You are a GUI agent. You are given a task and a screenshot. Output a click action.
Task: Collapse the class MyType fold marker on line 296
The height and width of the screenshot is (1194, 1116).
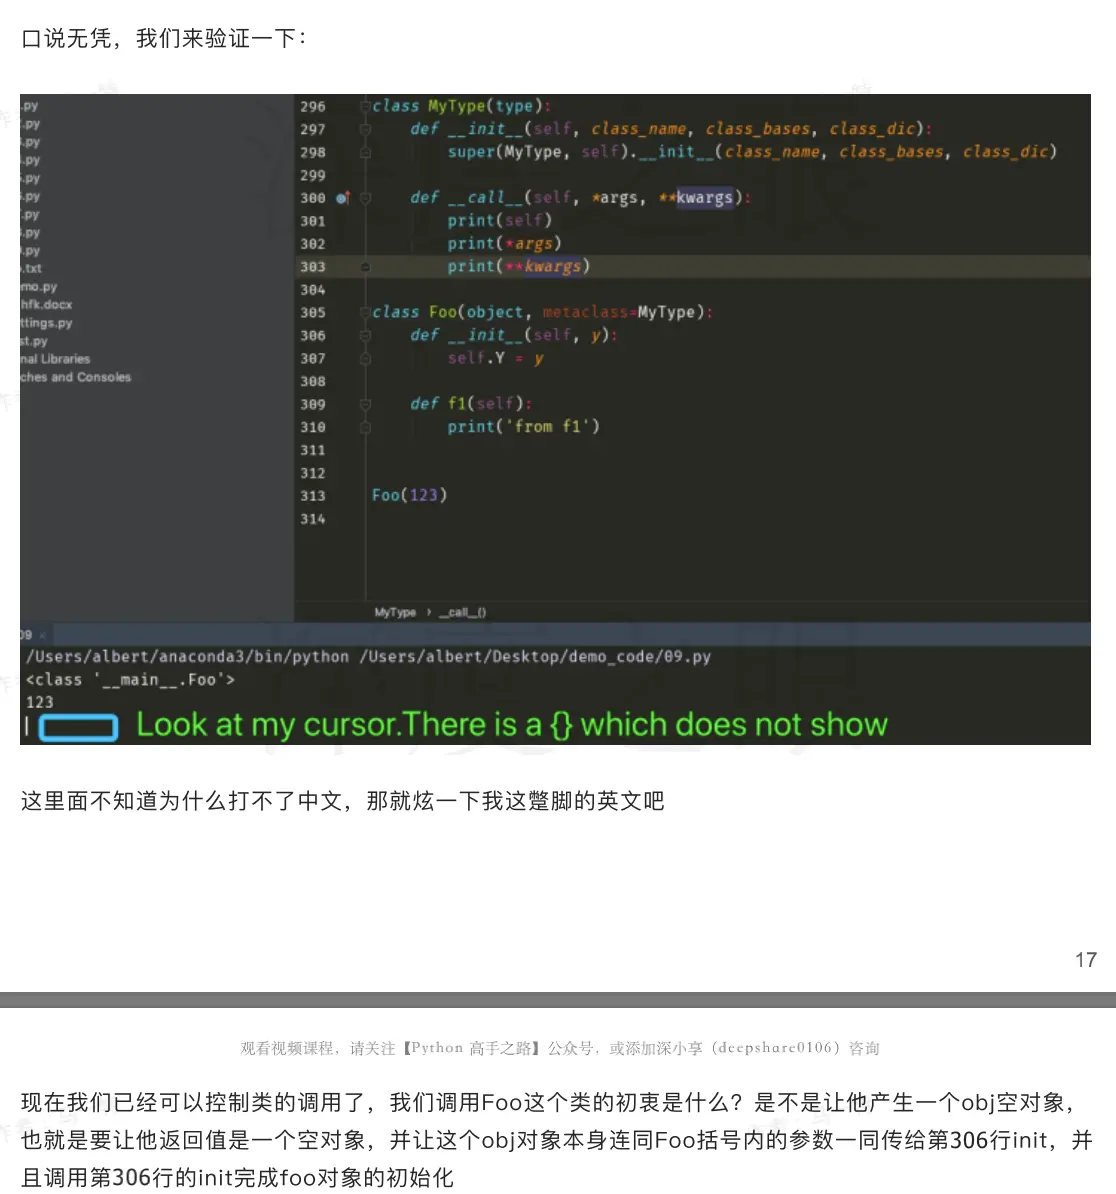(x=365, y=107)
